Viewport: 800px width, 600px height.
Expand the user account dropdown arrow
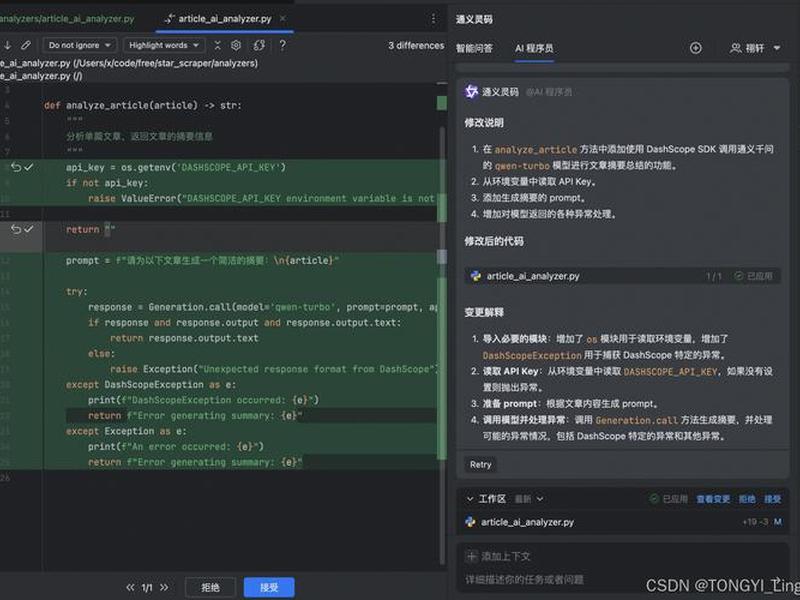(x=777, y=48)
